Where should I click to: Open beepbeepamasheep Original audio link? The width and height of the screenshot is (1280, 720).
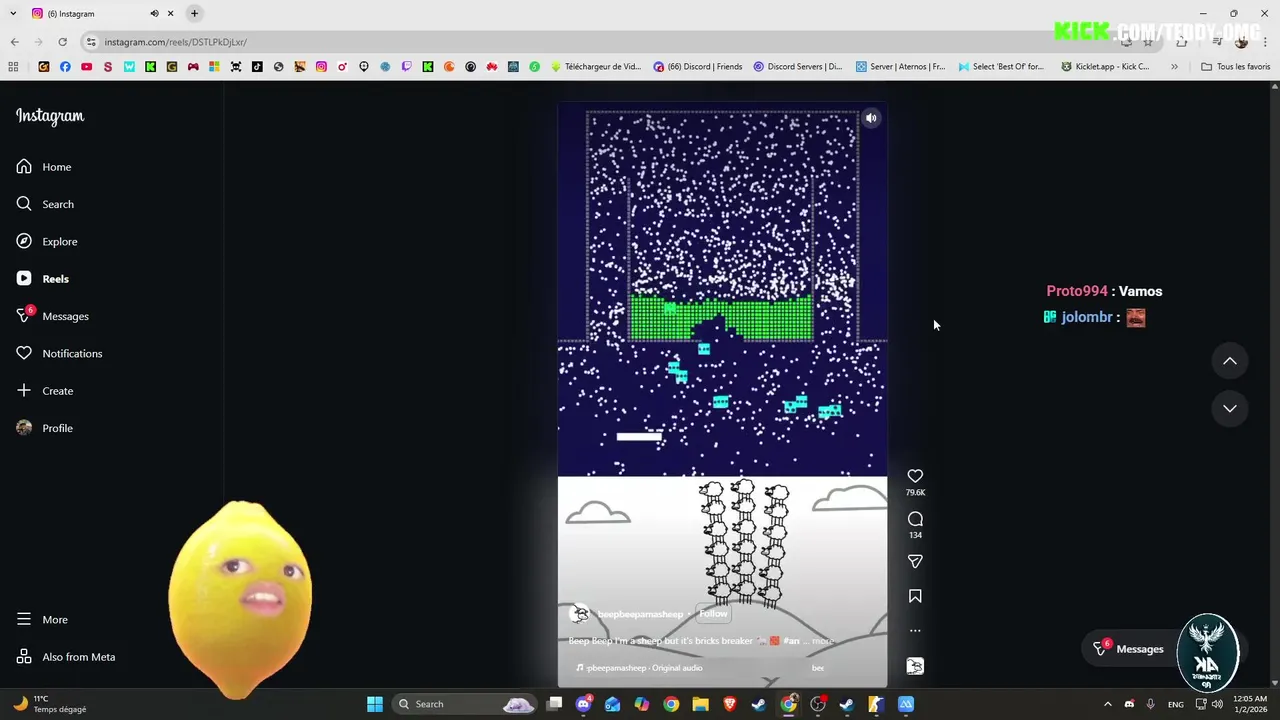(x=644, y=668)
